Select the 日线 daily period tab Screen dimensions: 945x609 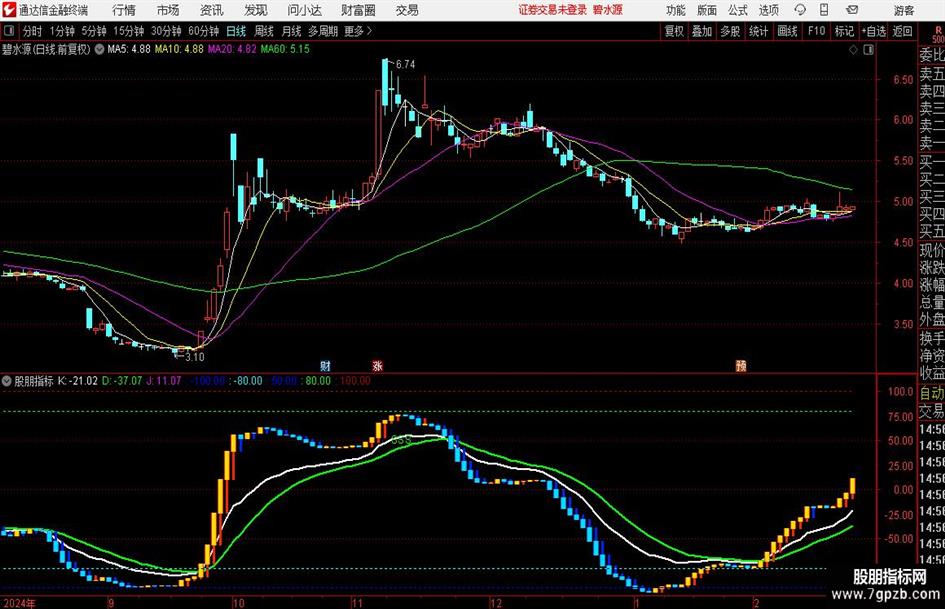click(236, 31)
